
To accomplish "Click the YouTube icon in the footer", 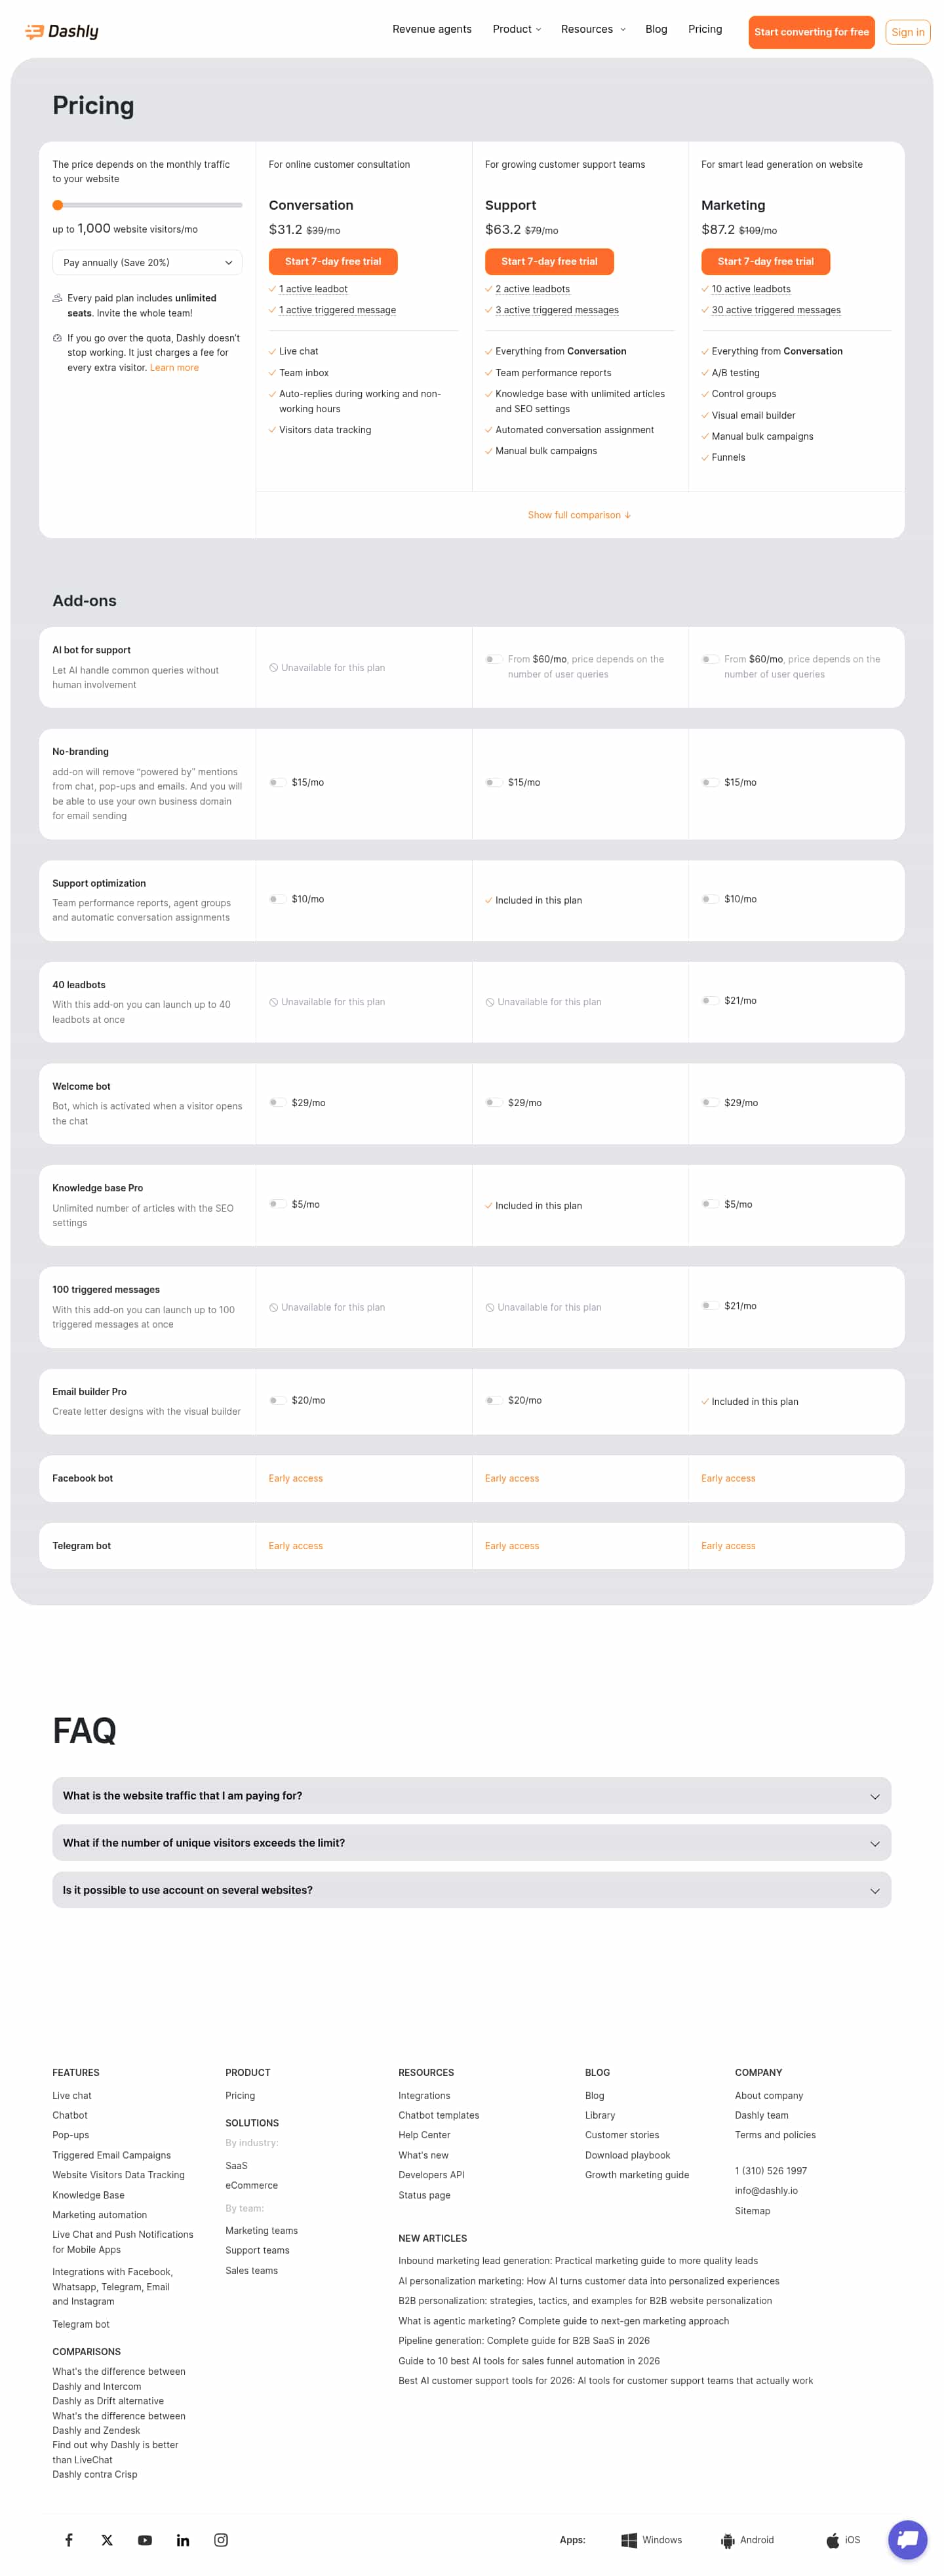I will pyautogui.click(x=144, y=2539).
